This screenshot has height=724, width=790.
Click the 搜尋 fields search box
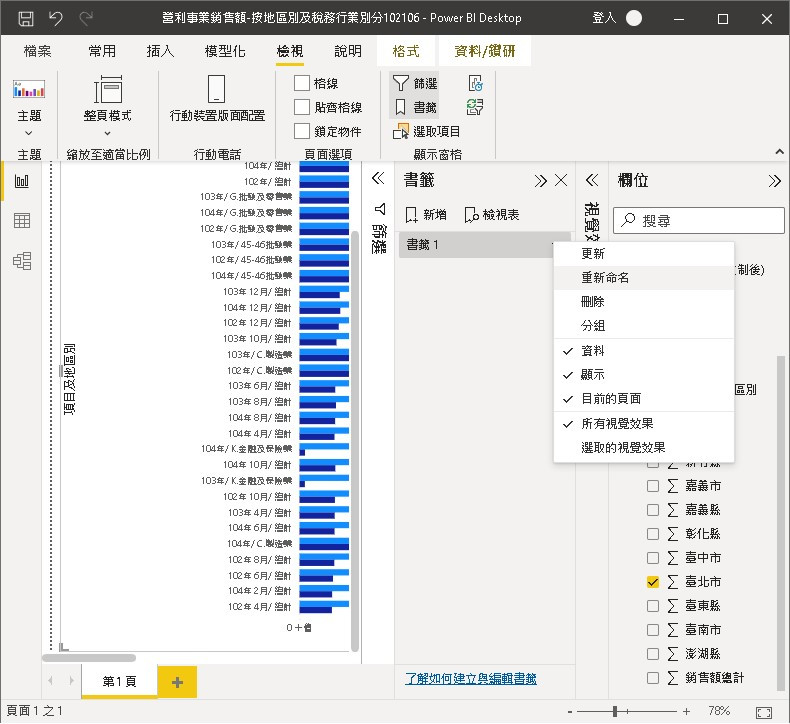click(698, 221)
